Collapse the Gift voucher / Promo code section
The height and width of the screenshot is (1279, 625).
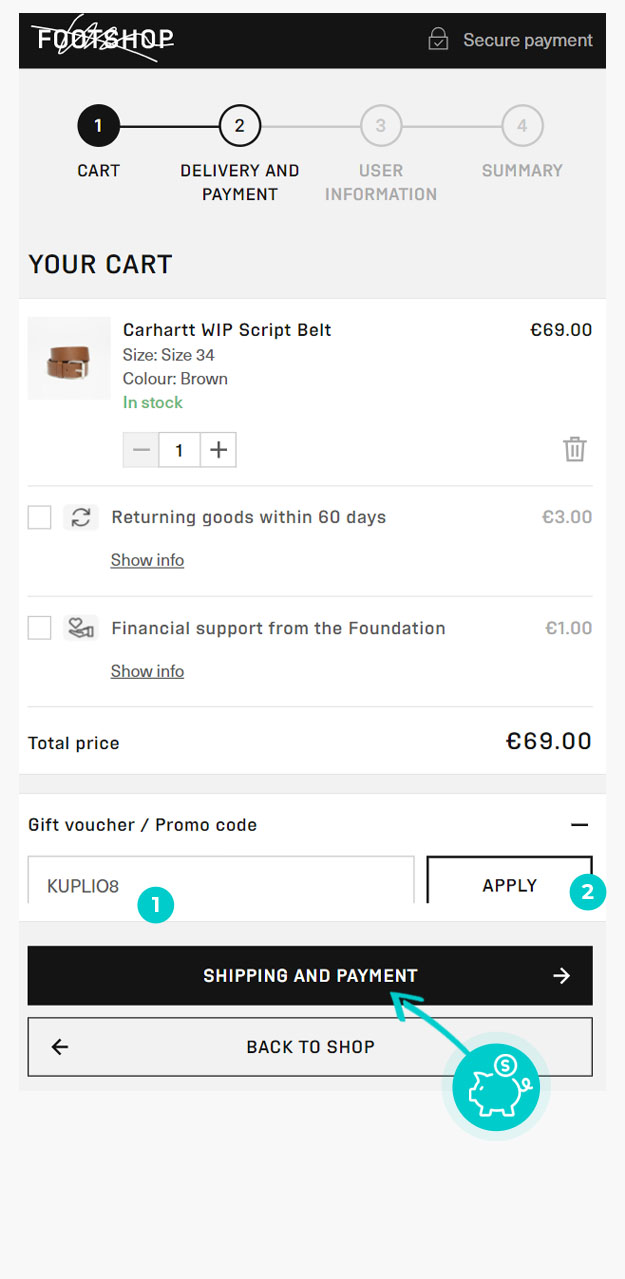click(x=579, y=825)
